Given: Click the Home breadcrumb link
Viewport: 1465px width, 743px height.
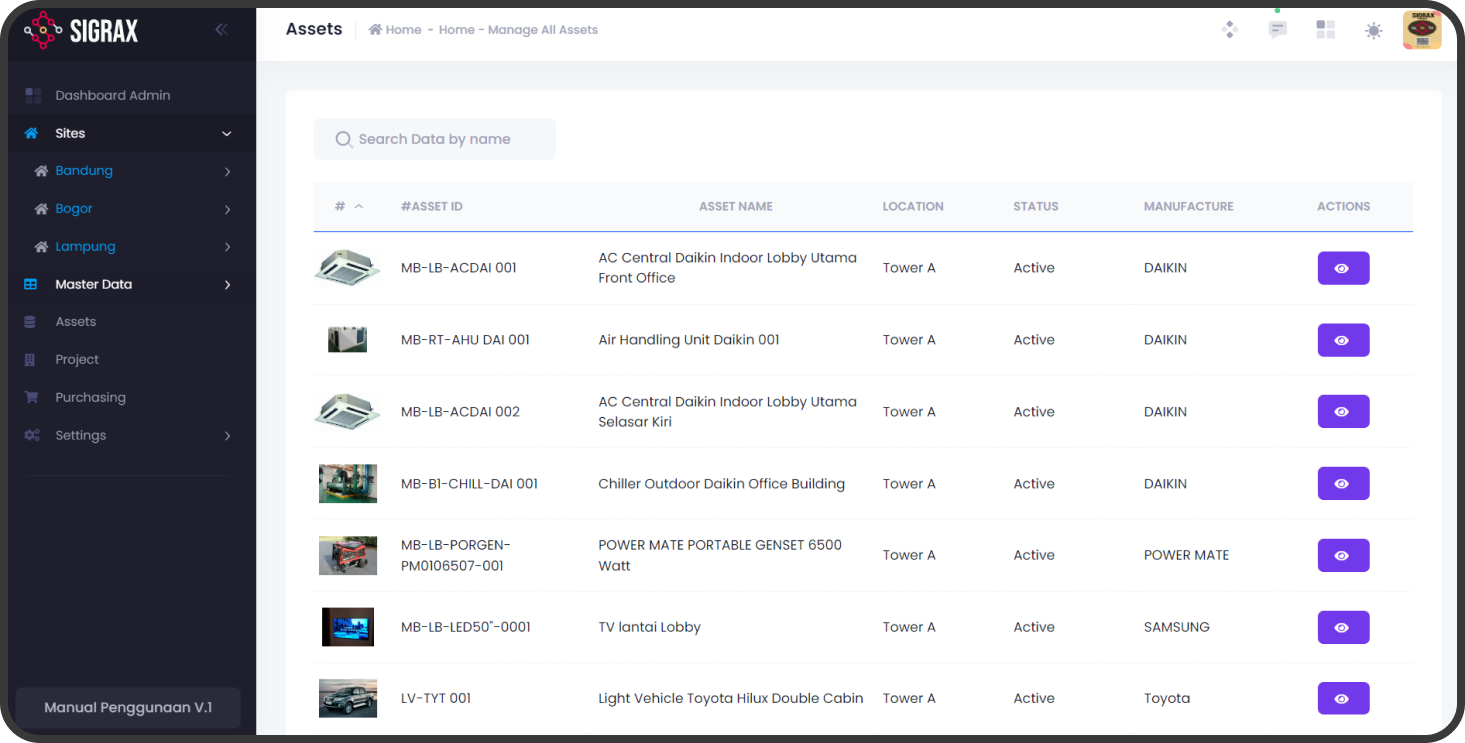Looking at the screenshot, I should (396, 30).
